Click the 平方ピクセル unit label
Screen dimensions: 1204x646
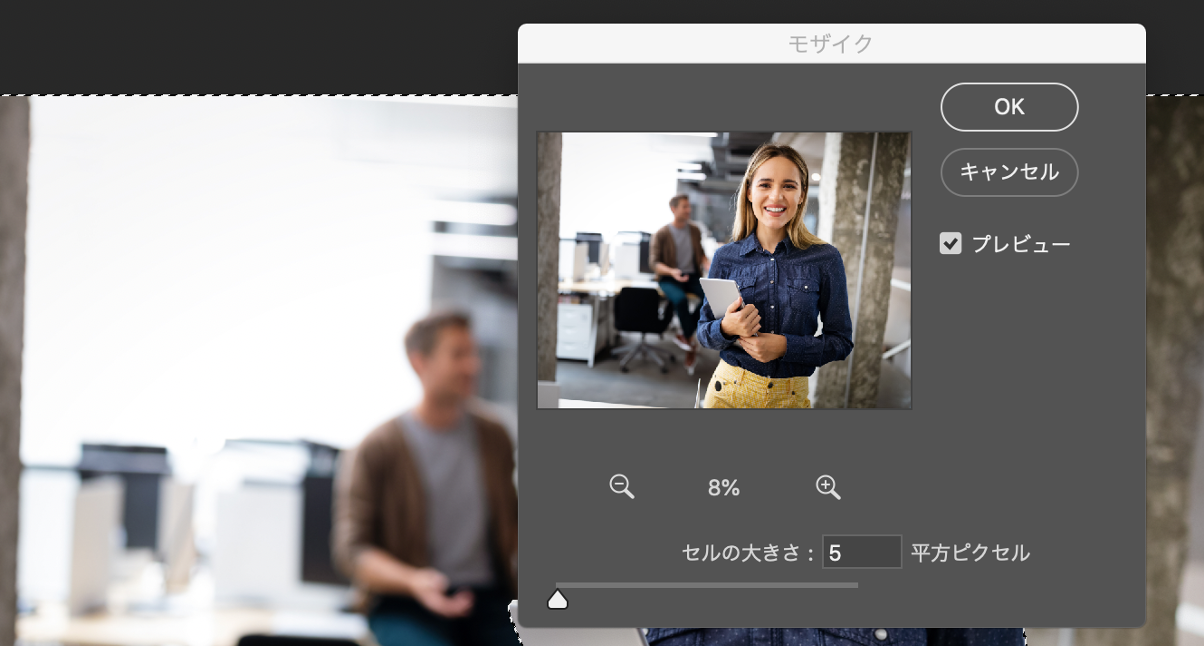click(970, 552)
